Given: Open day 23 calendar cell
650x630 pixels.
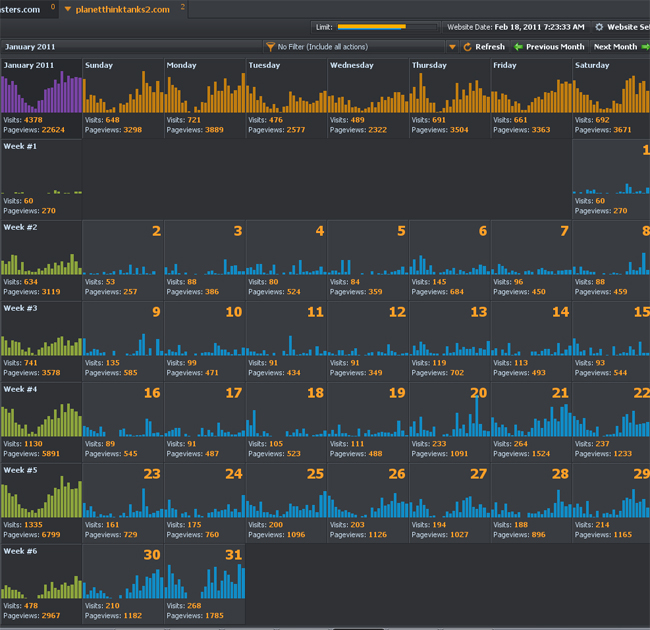Looking at the screenshot, I should (x=123, y=503).
